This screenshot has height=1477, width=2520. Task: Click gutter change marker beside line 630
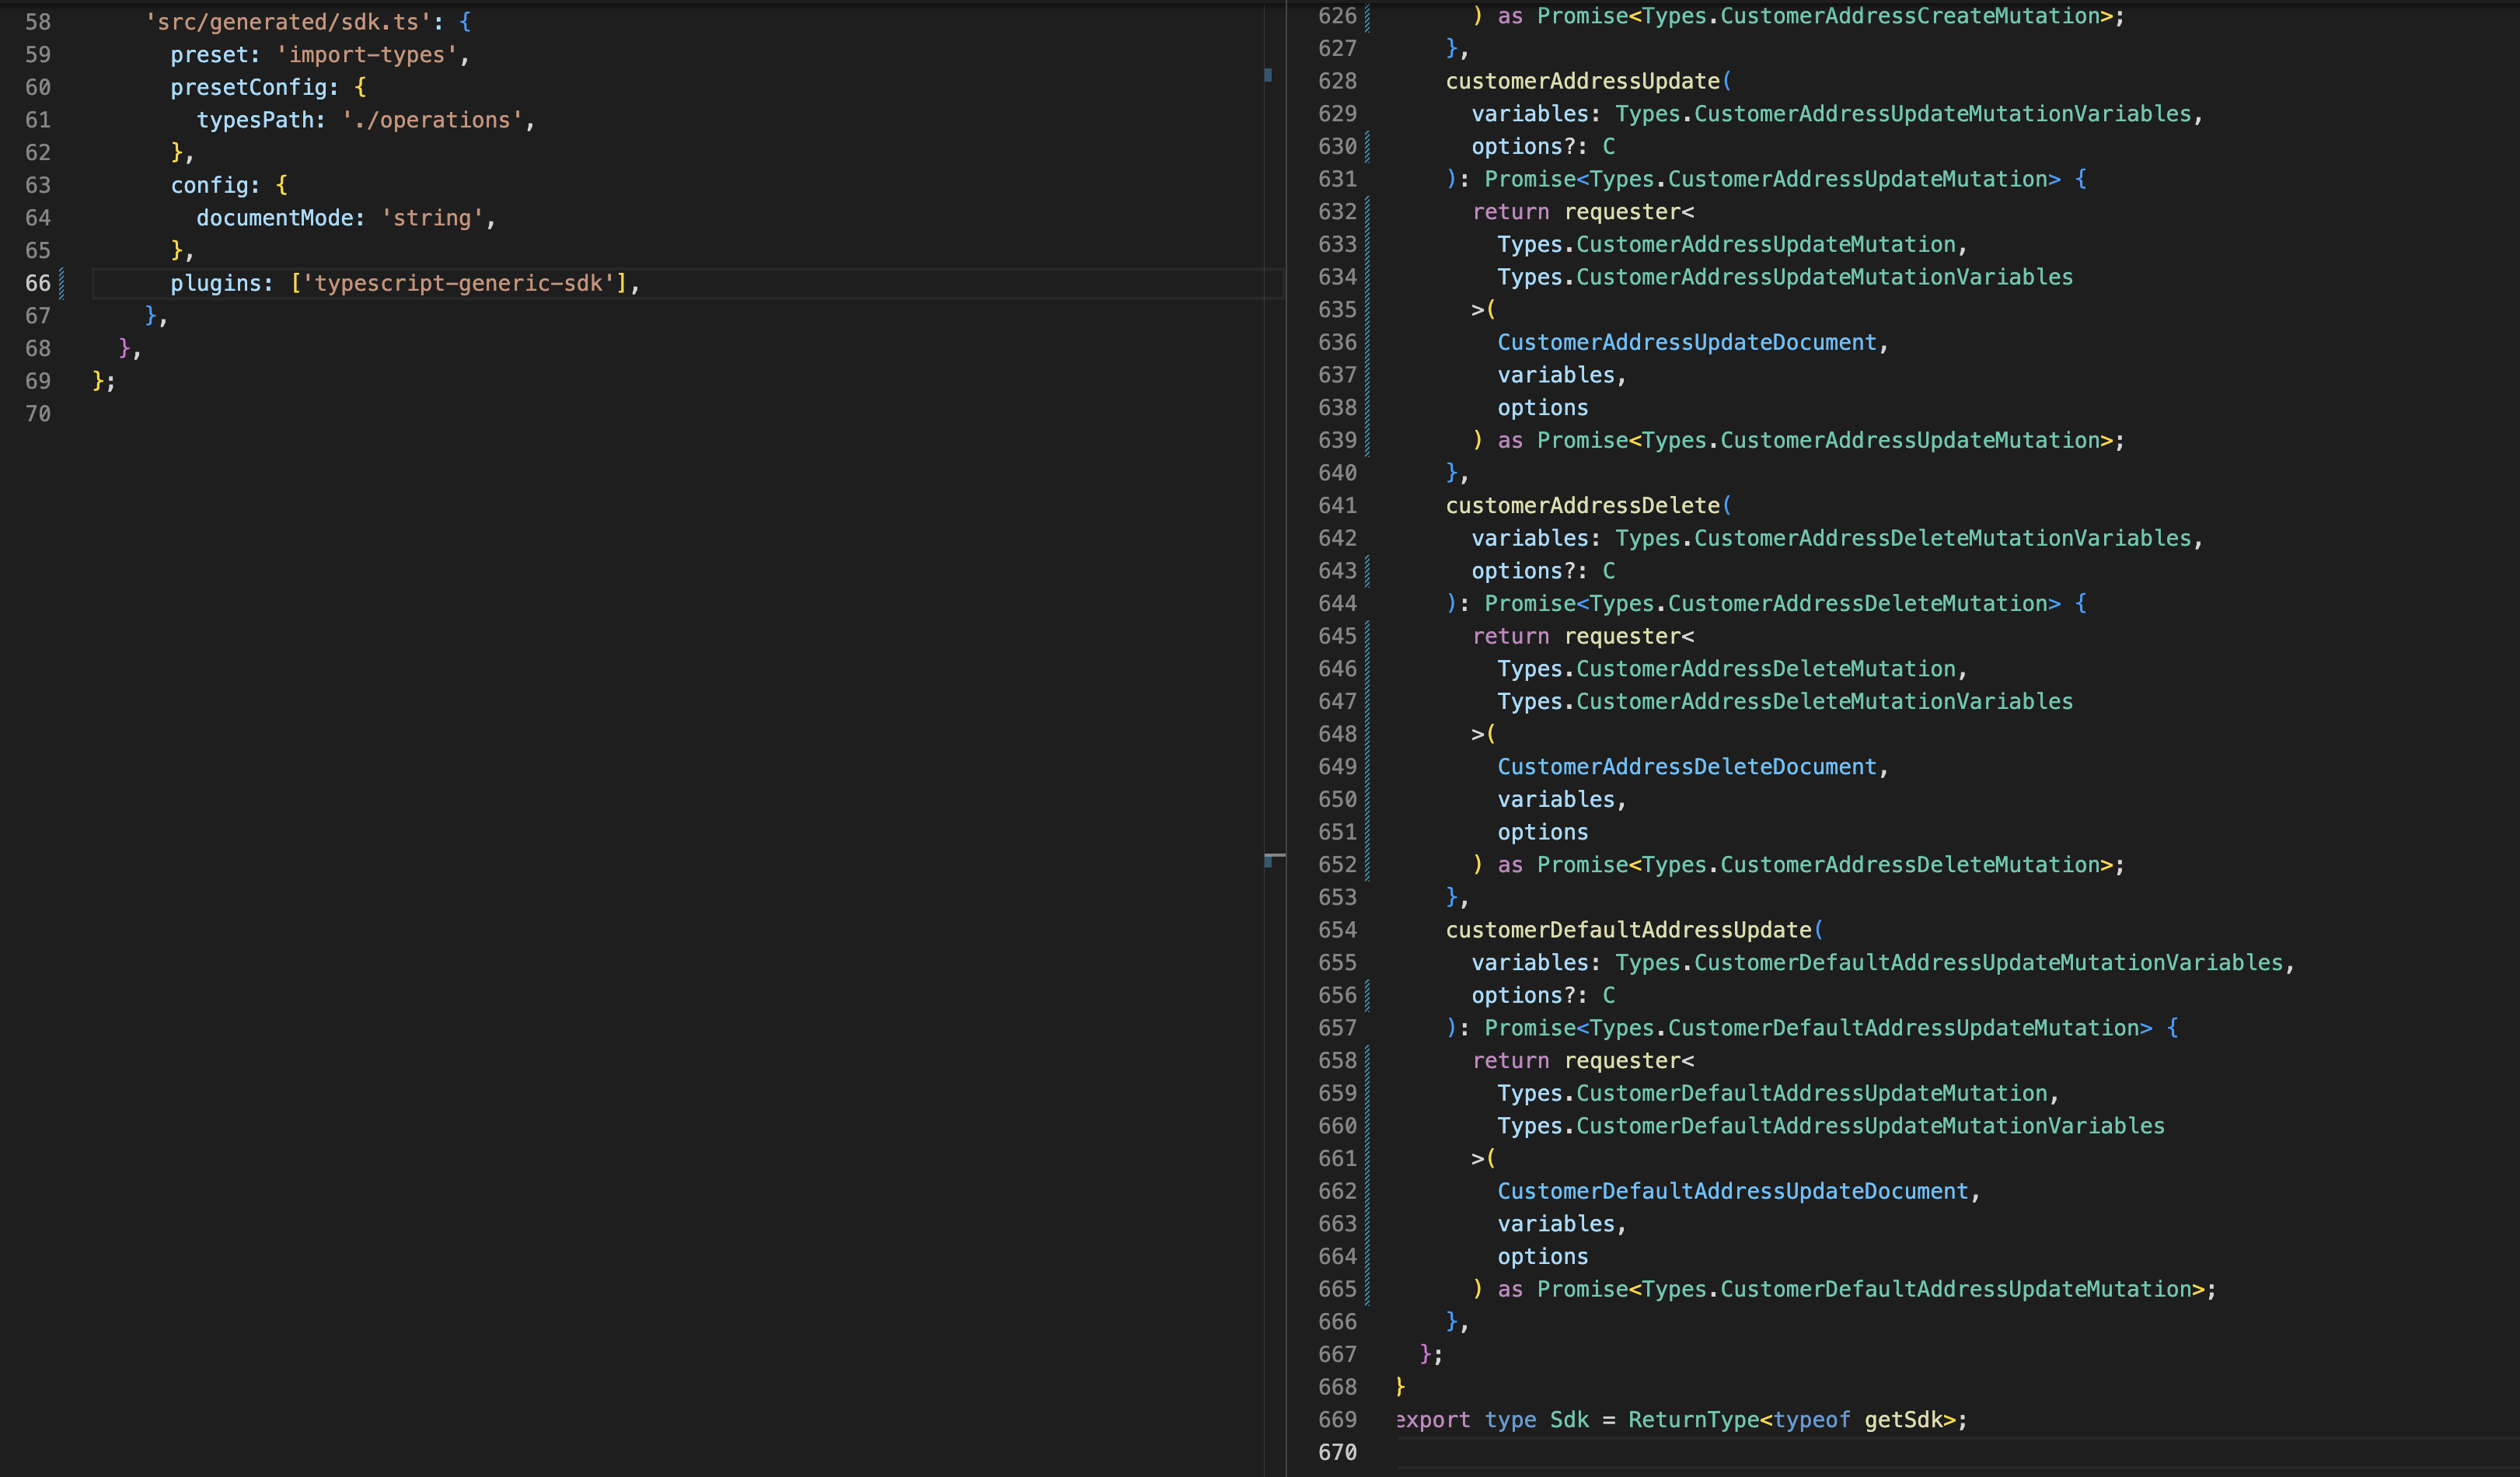click(1367, 147)
